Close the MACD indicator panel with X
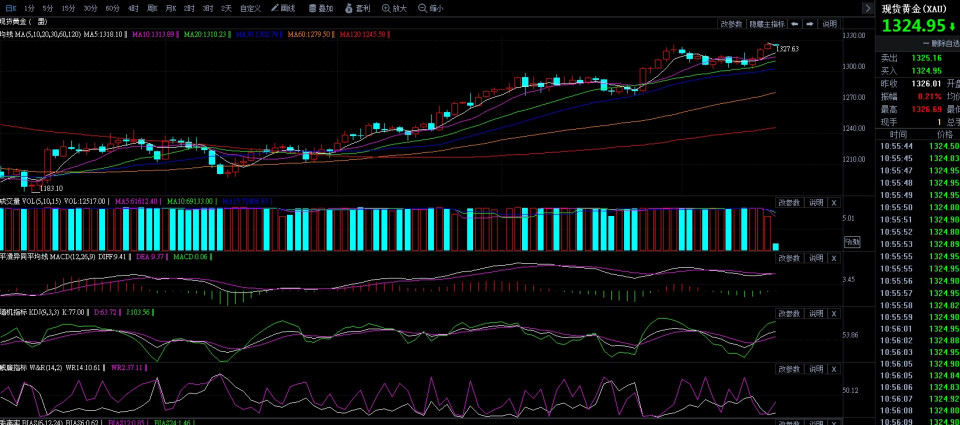Image resolution: width=960 pixels, height=425 pixels. coord(834,259)
